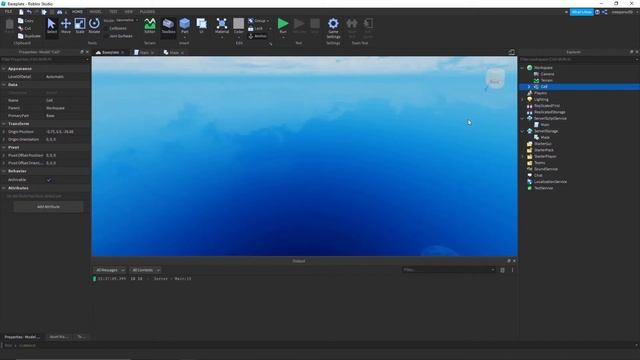This screenshot has height=360, width=640.
Task: Select ServerStorage in Explorer
Action: click(546, 131)
